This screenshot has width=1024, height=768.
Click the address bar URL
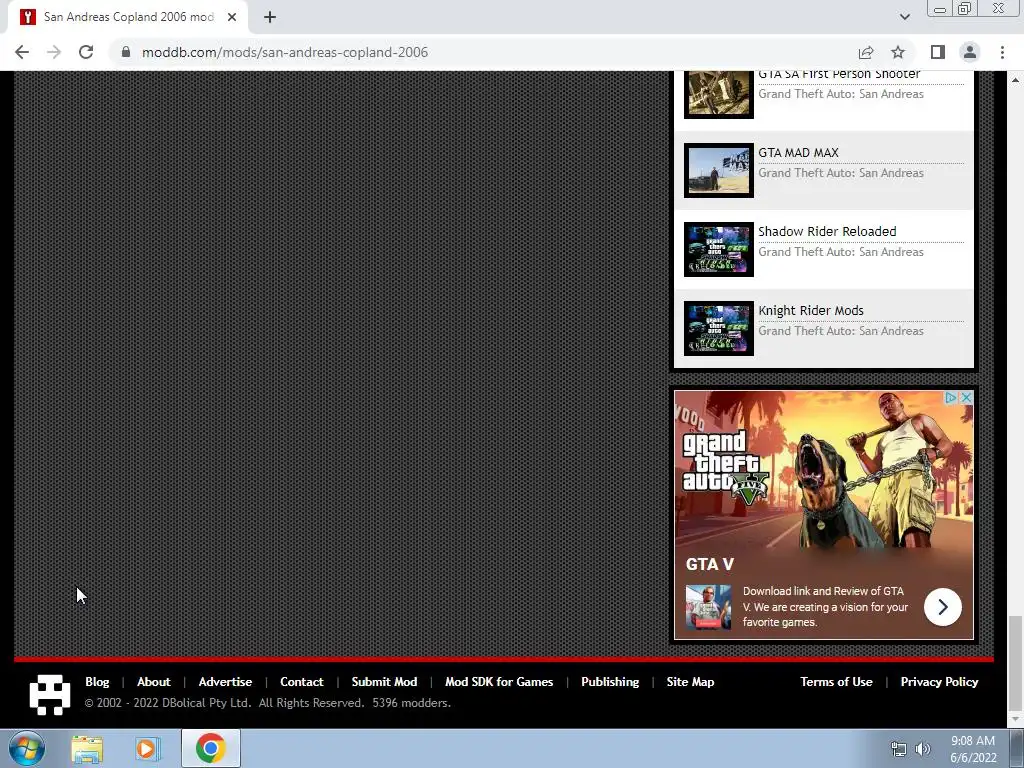click(285, 52)
